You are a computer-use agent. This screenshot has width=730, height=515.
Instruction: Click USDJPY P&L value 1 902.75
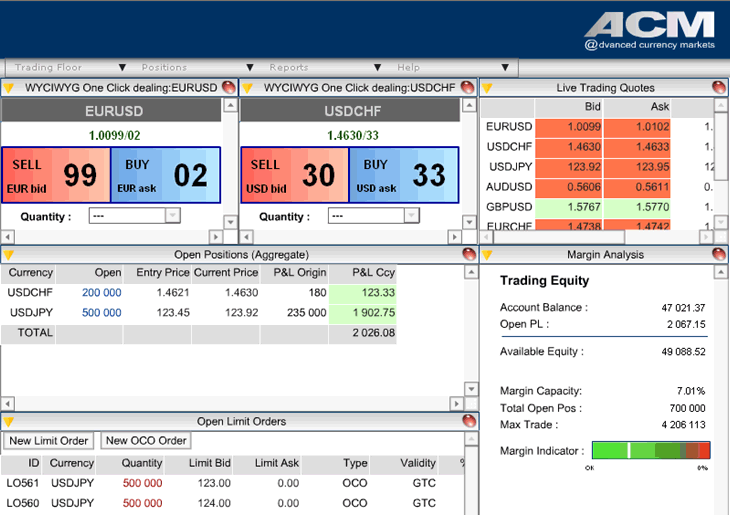tap(363, 312)
